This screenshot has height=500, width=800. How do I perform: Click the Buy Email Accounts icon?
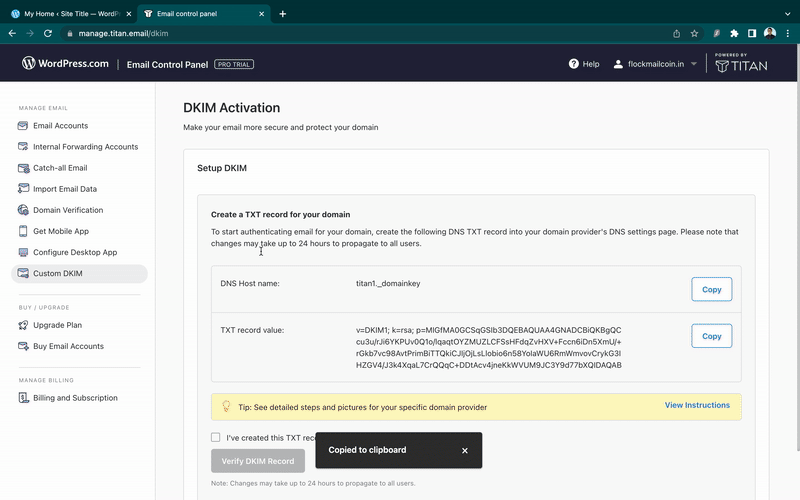point(23,346)
